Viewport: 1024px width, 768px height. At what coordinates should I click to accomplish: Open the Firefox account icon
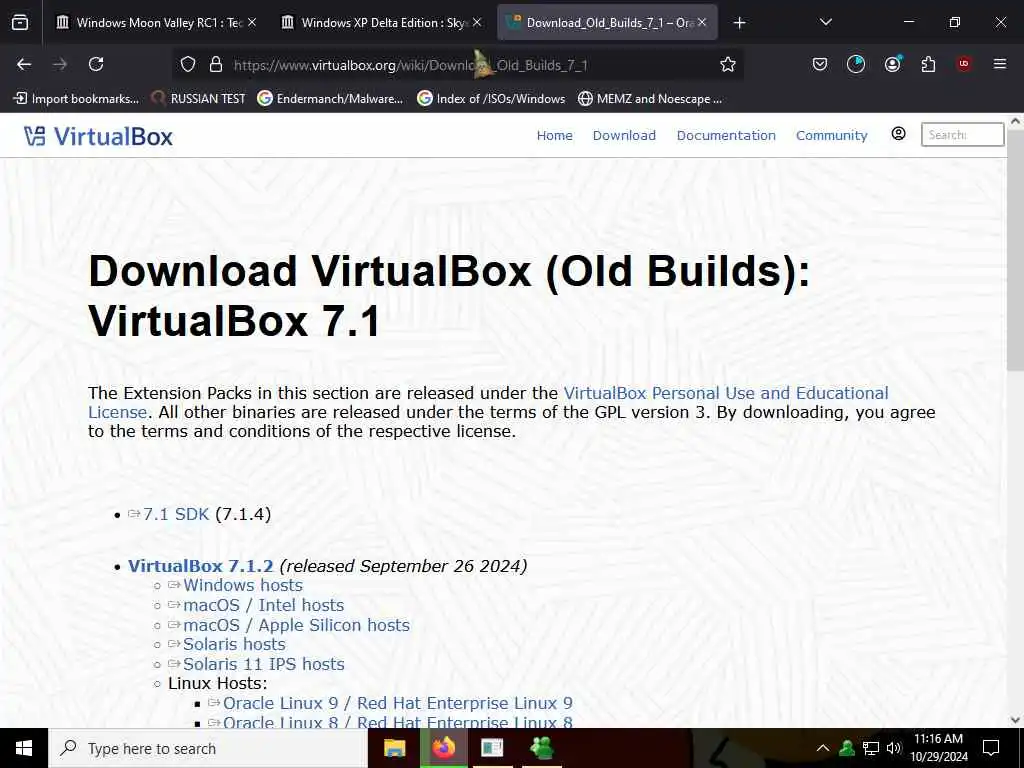(x=892, y=64)
